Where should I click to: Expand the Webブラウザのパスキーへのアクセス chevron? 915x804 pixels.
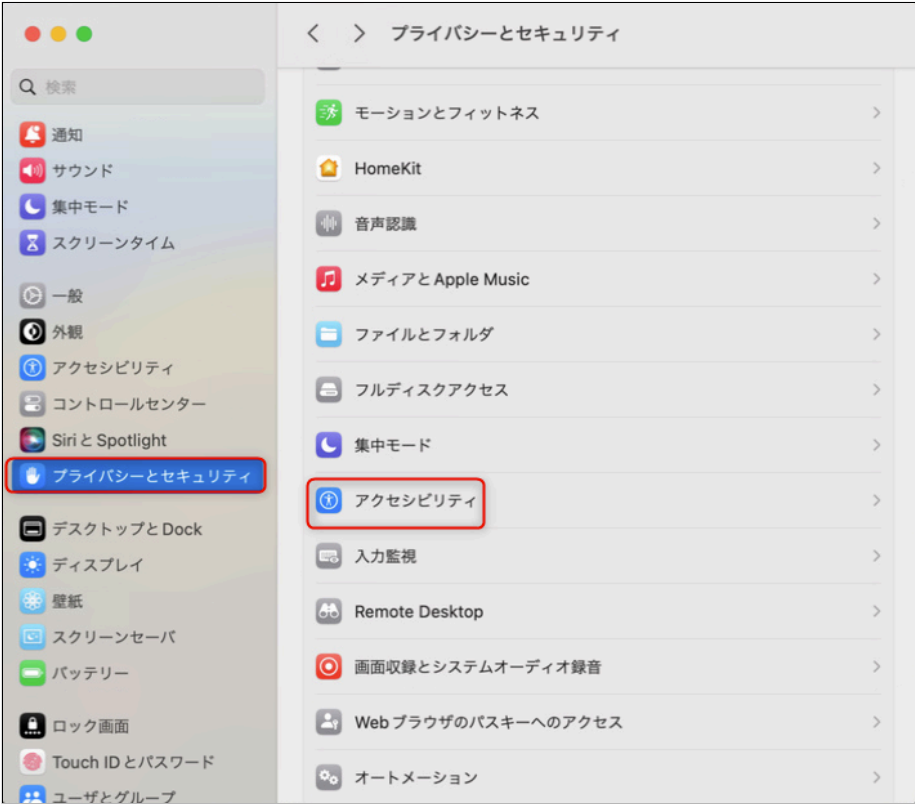click(876, 722)
